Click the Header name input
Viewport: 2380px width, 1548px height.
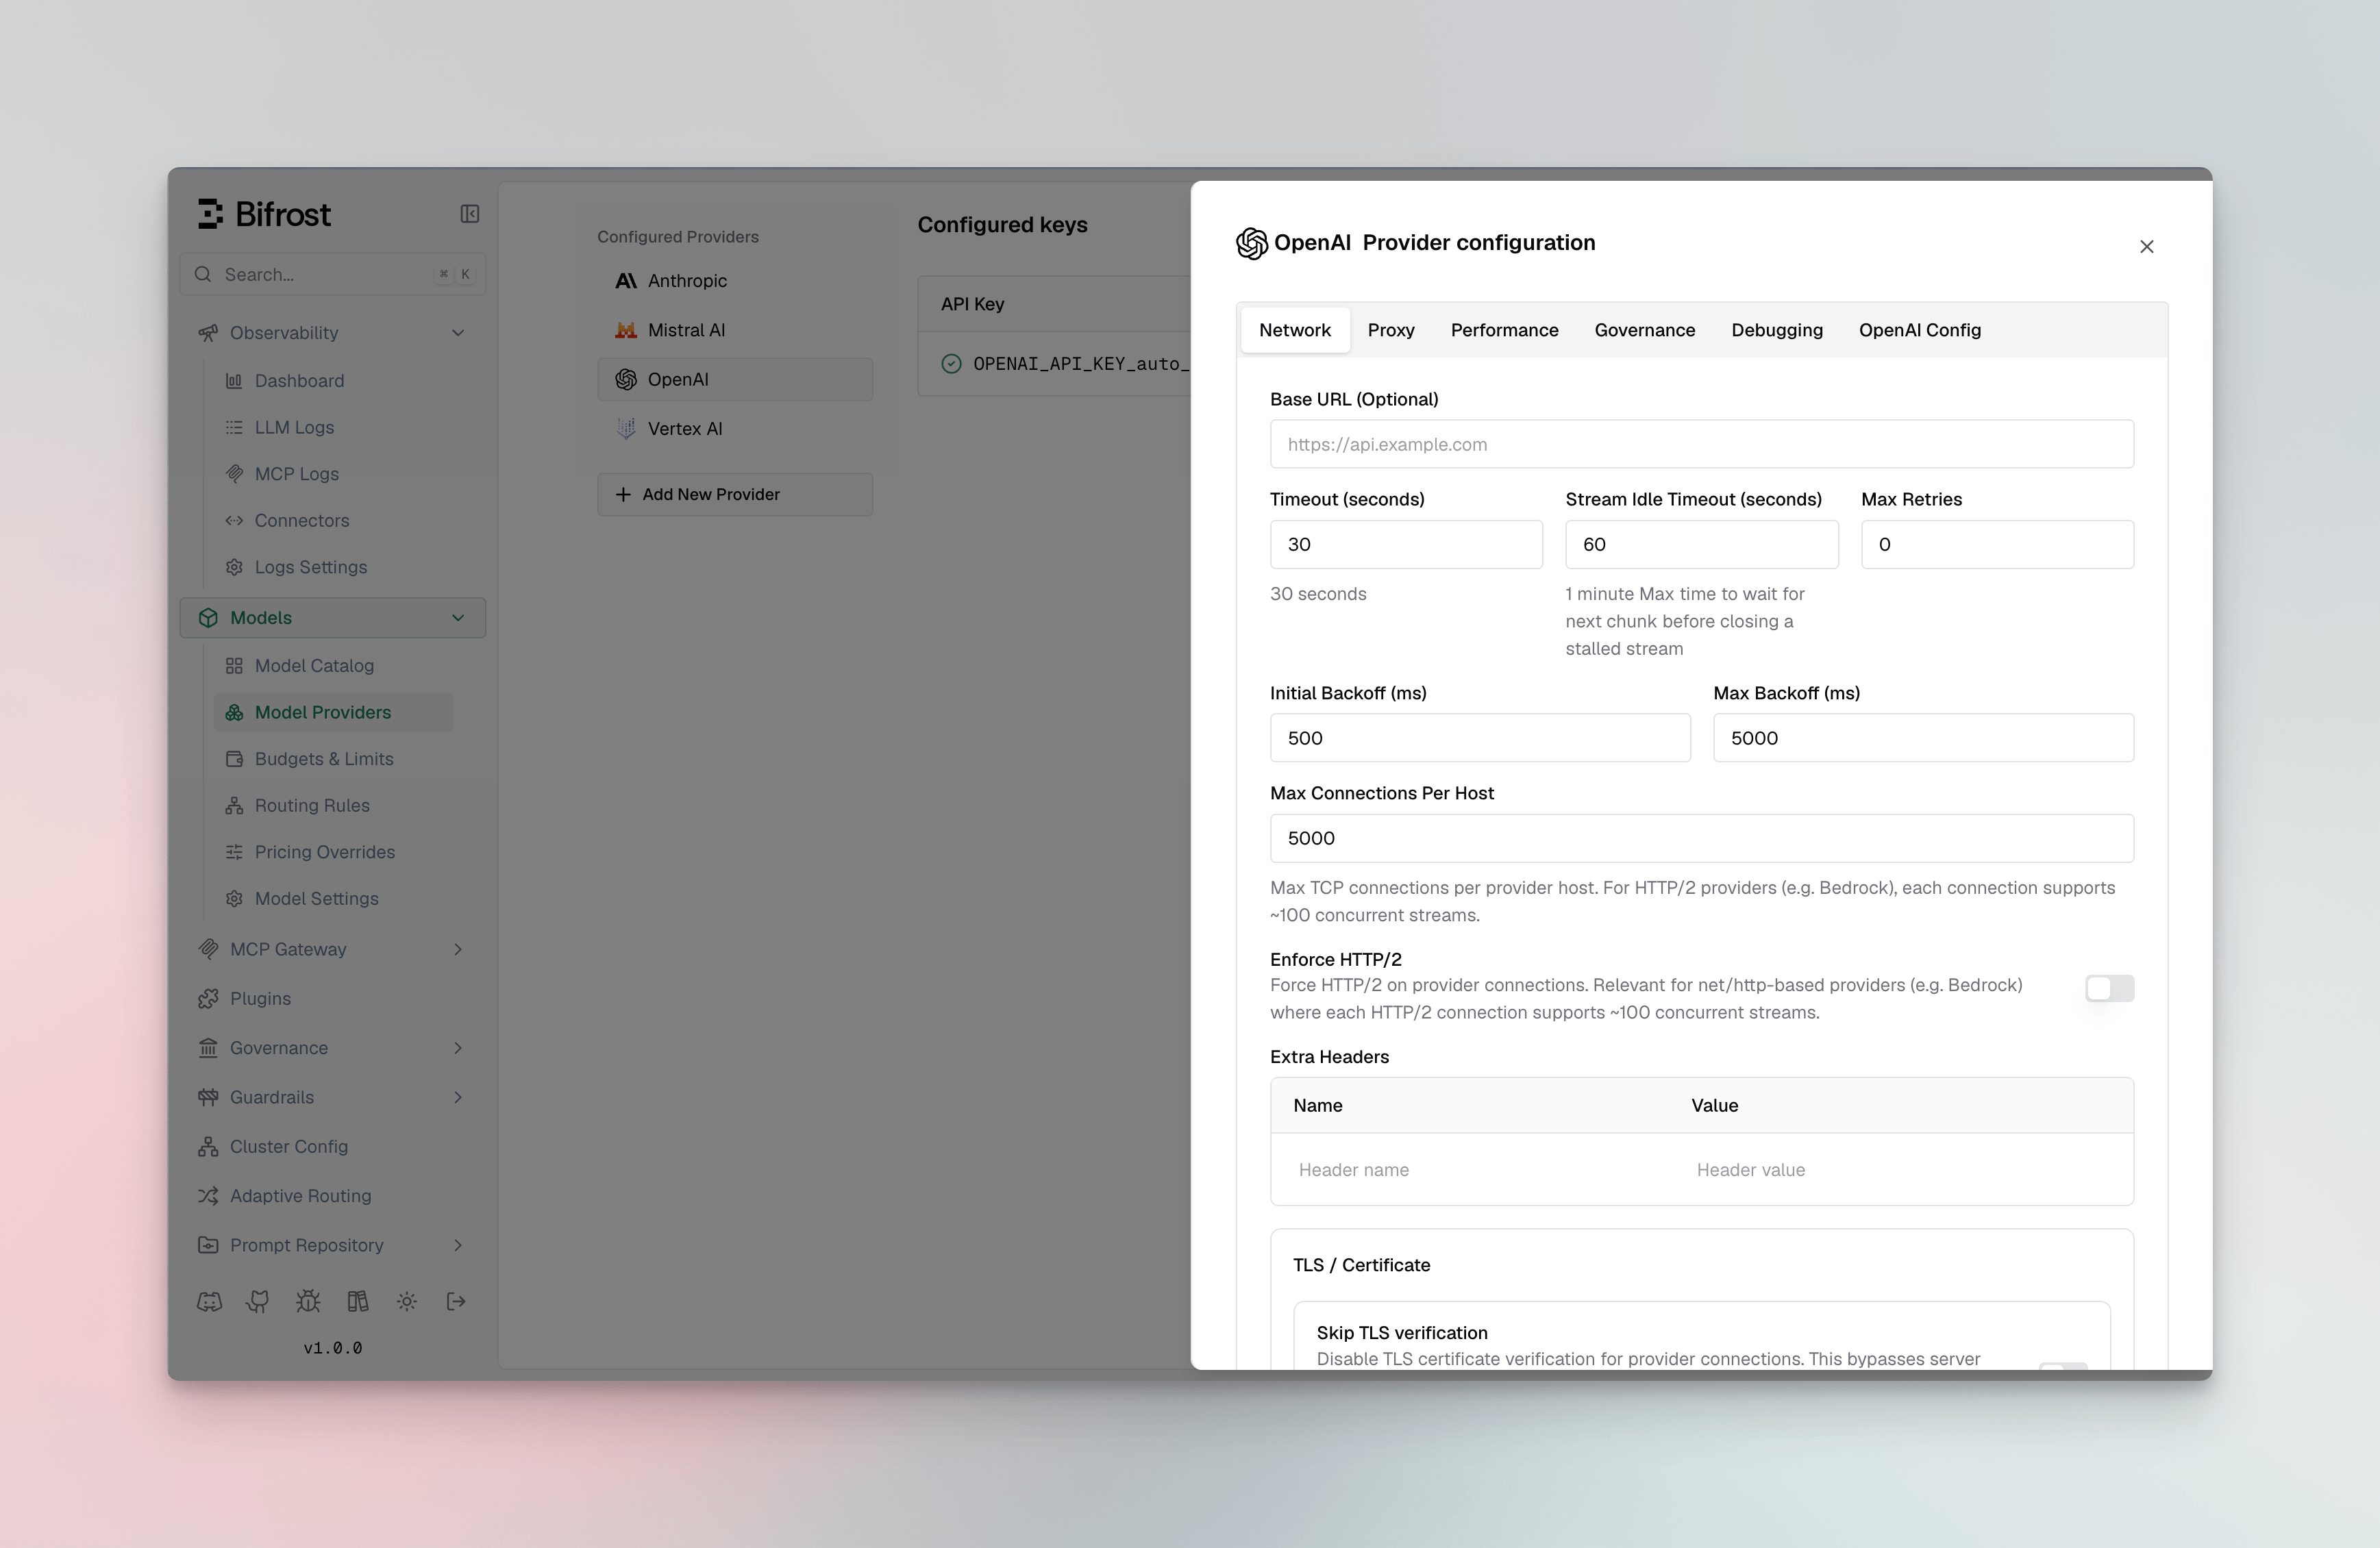pyautogui.click(x=1480, y=1170)
